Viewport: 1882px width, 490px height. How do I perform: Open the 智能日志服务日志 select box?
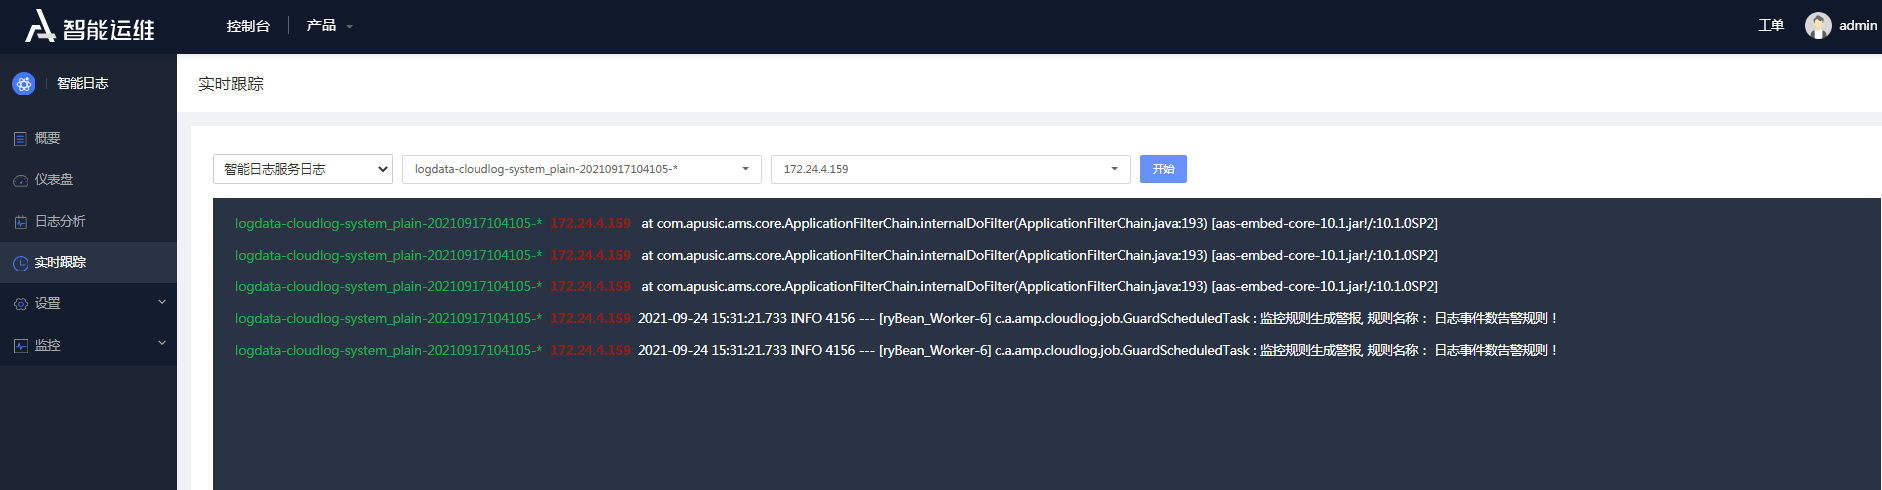(x=303, y=169)
